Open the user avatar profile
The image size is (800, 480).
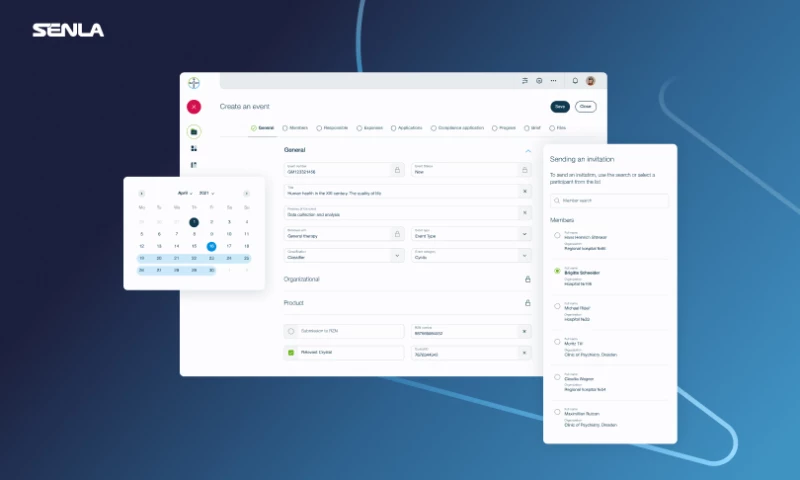[x=590, y=81]
